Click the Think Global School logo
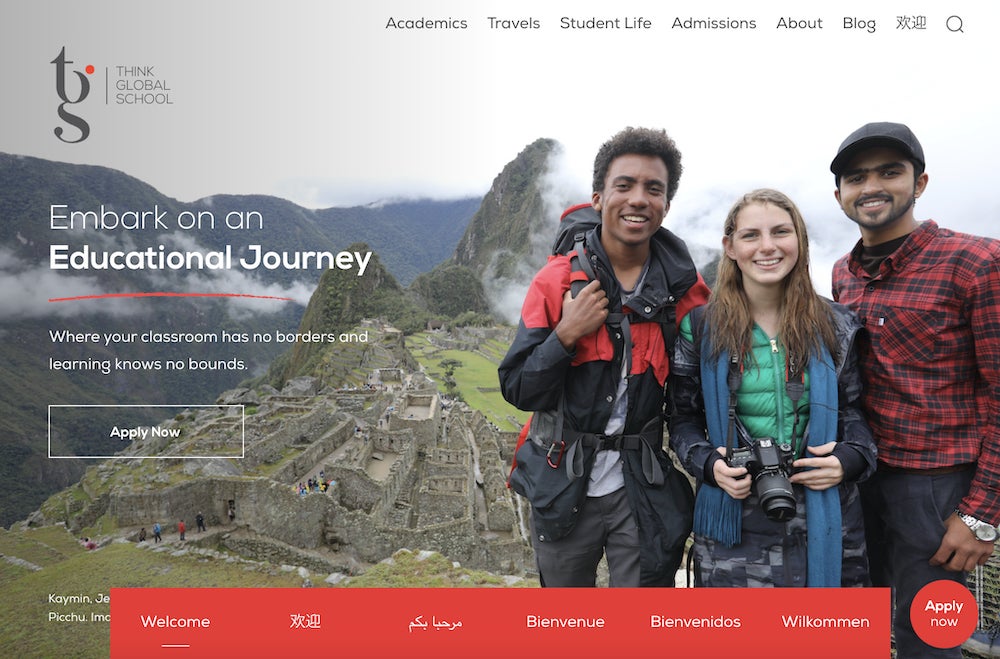This screenshot has width=1000, height=659. (x=112, y=94)
